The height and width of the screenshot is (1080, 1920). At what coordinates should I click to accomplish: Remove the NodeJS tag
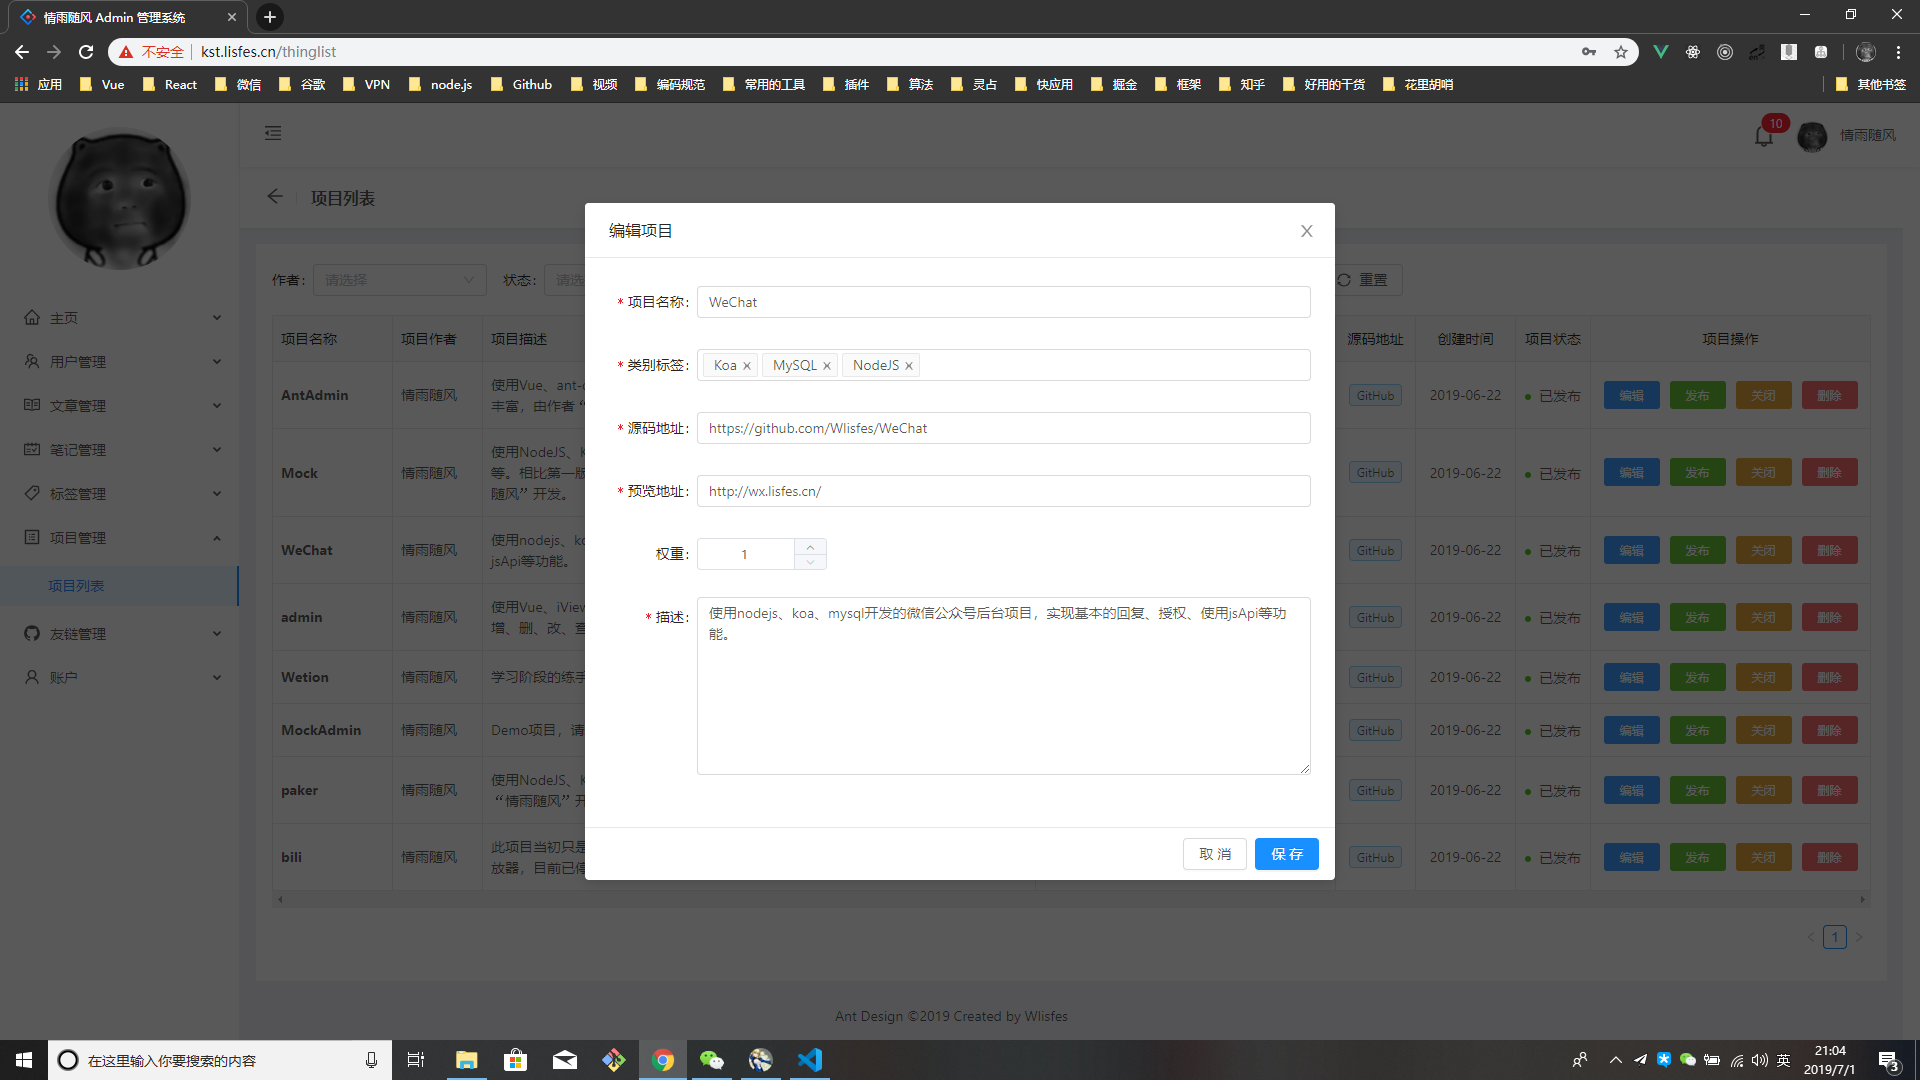click(x=909, y=366)
